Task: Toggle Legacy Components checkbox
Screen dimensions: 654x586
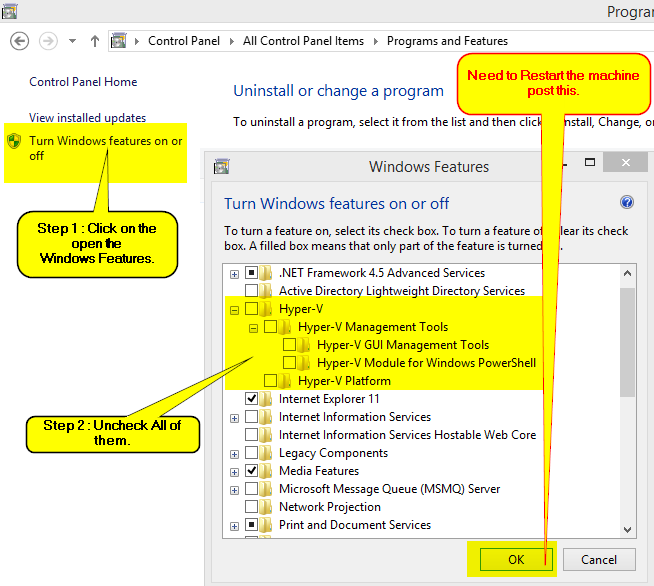Action: 251,452
